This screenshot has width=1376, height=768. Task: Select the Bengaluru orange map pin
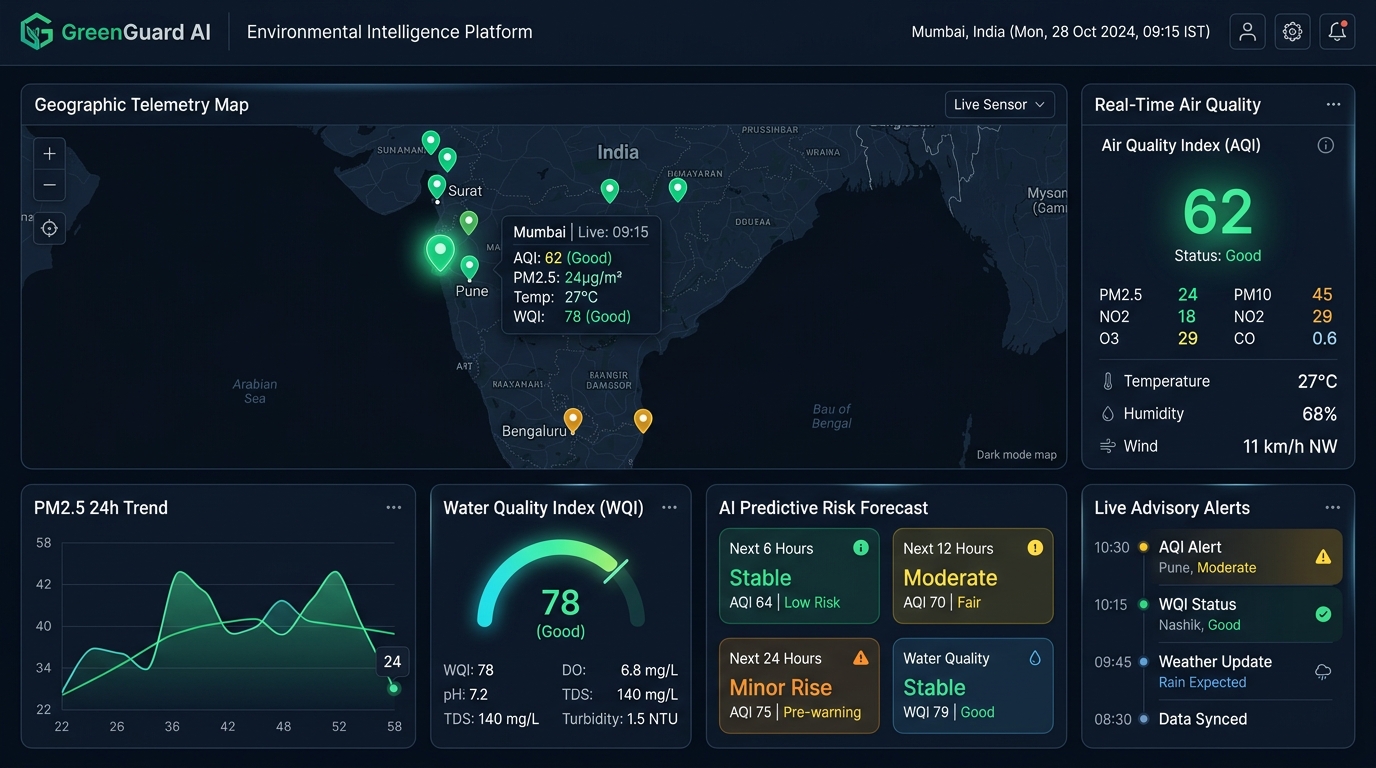pos(572,420)
